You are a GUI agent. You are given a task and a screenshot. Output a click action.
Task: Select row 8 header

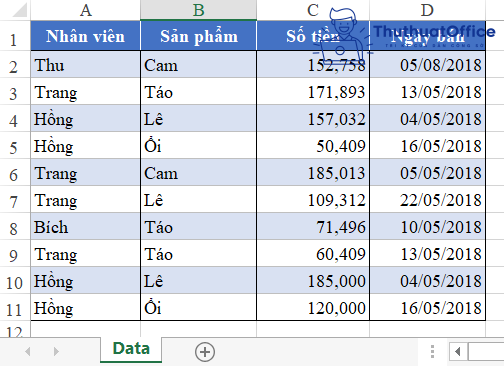pos(15,227)
